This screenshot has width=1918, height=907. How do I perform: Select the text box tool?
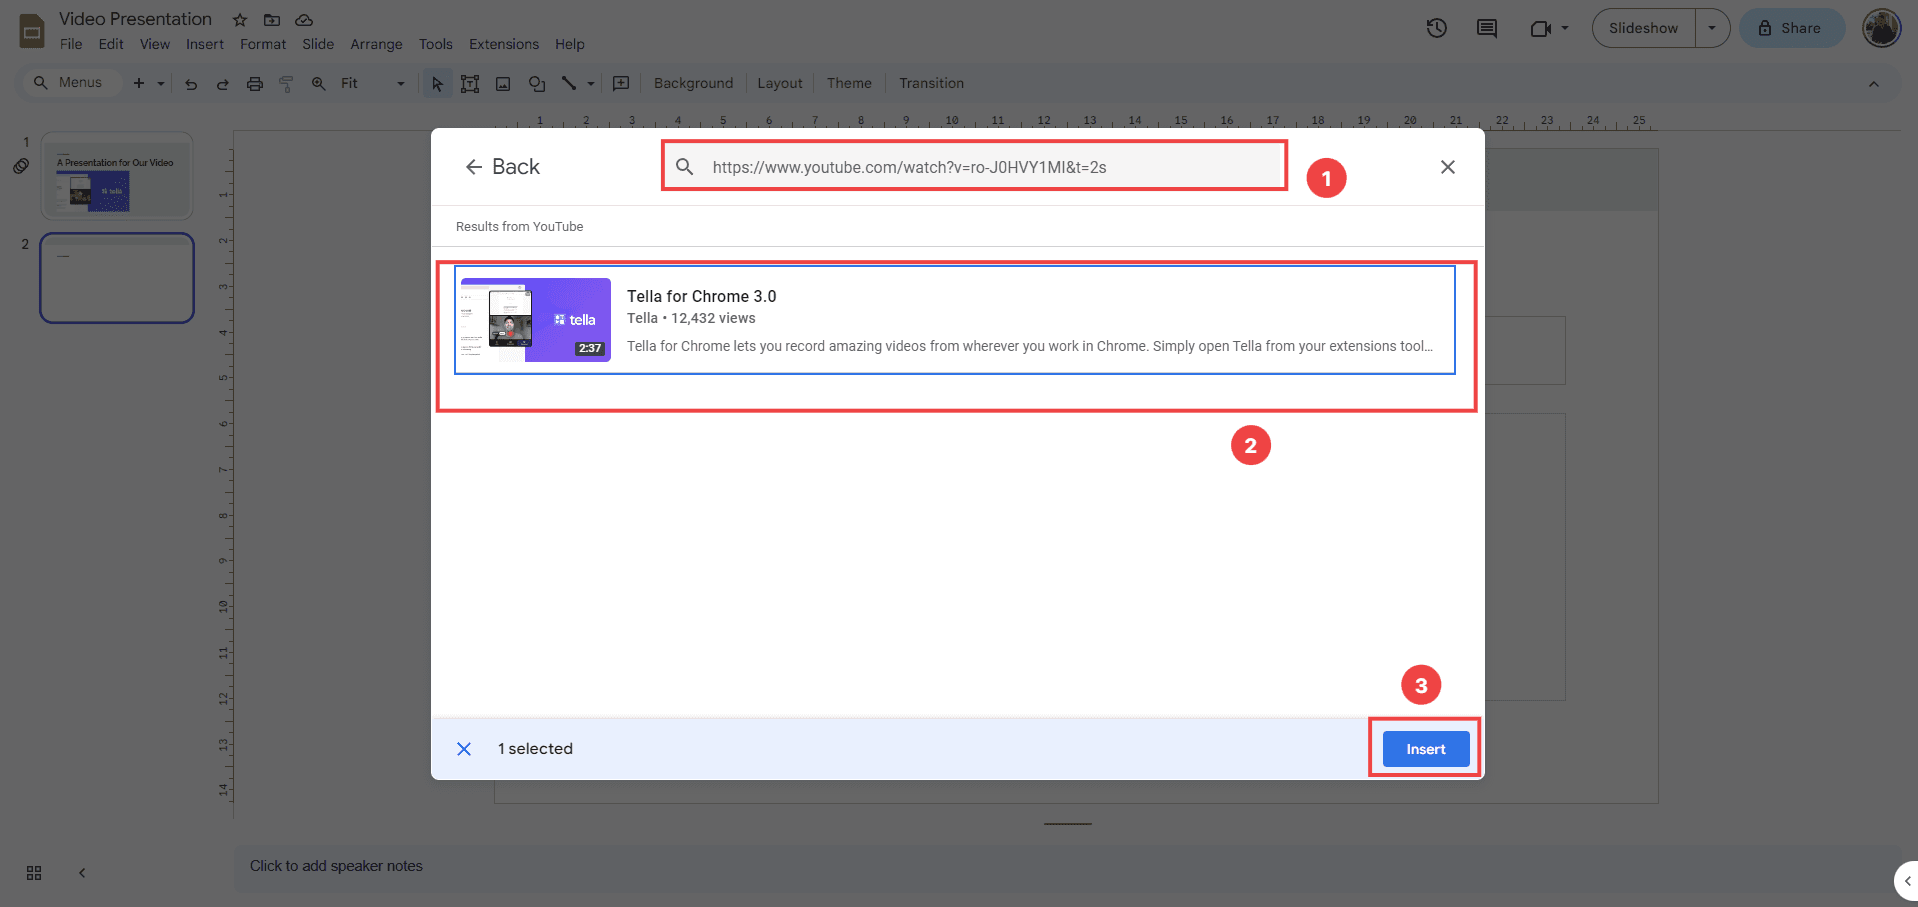[470, 84]
